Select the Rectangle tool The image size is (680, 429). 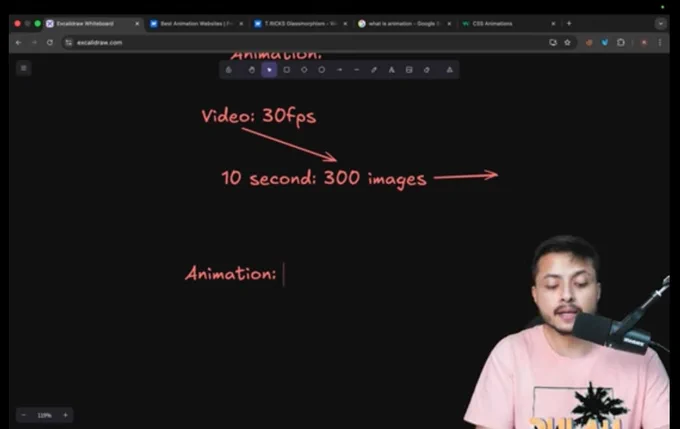pos(287,70)
